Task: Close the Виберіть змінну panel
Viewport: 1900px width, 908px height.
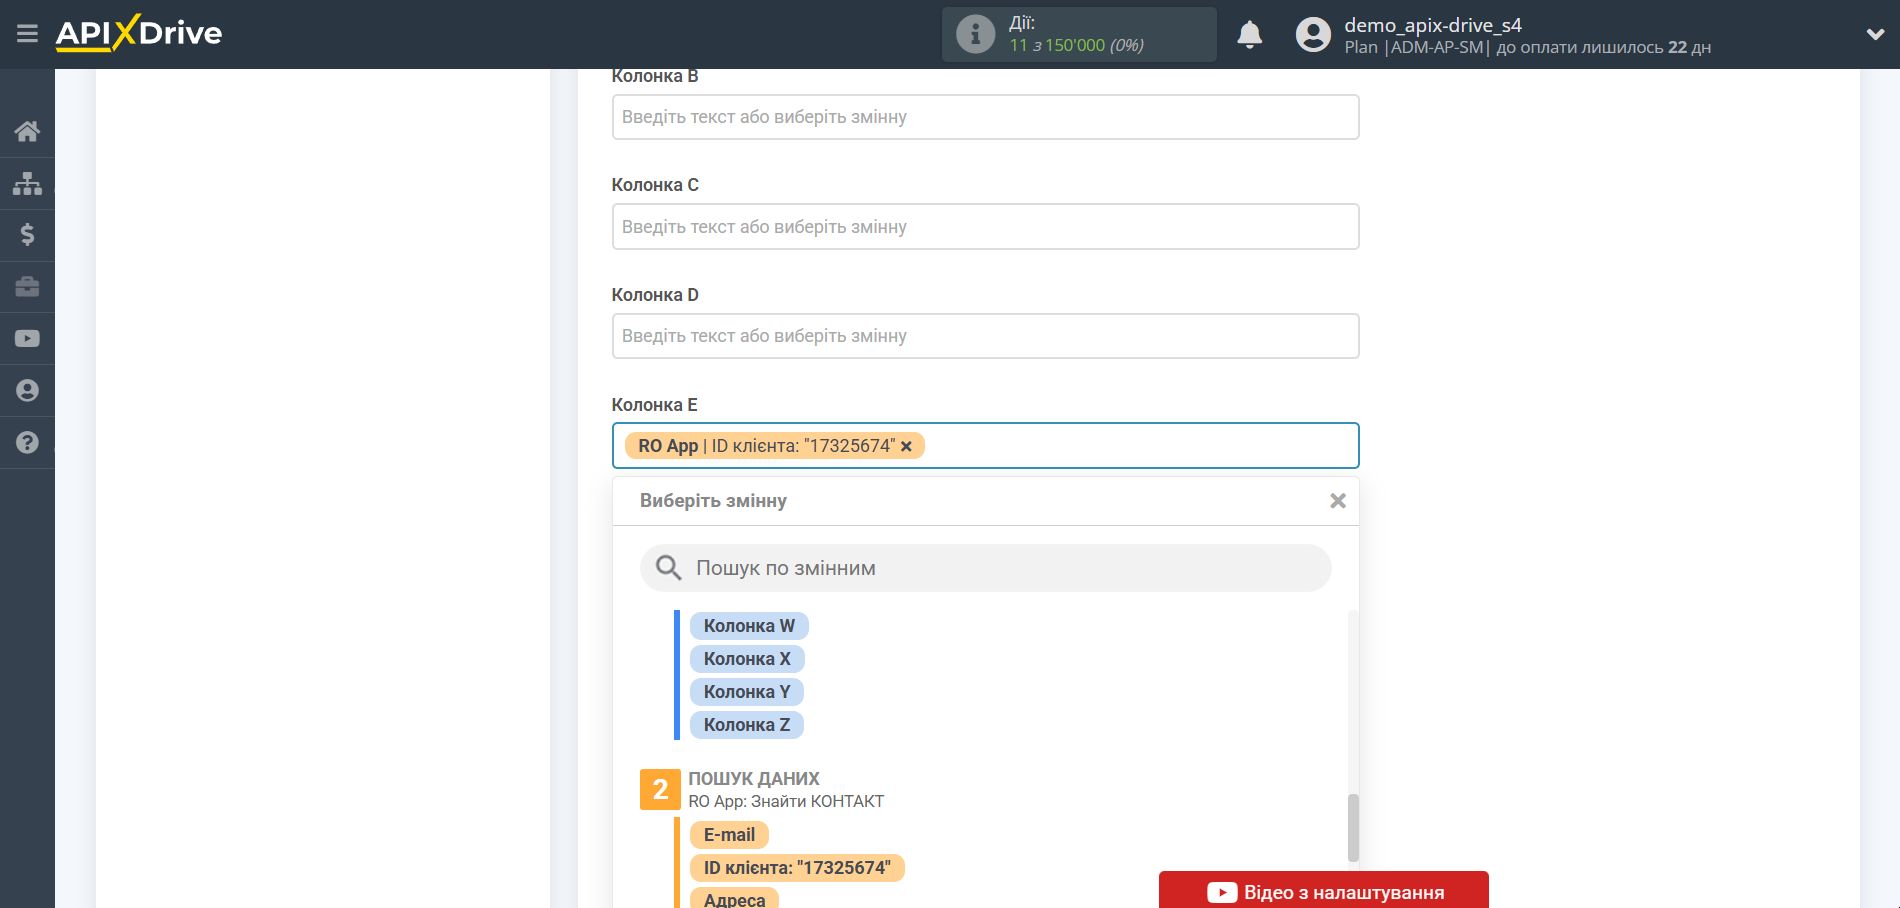Action: [1337, 501]
